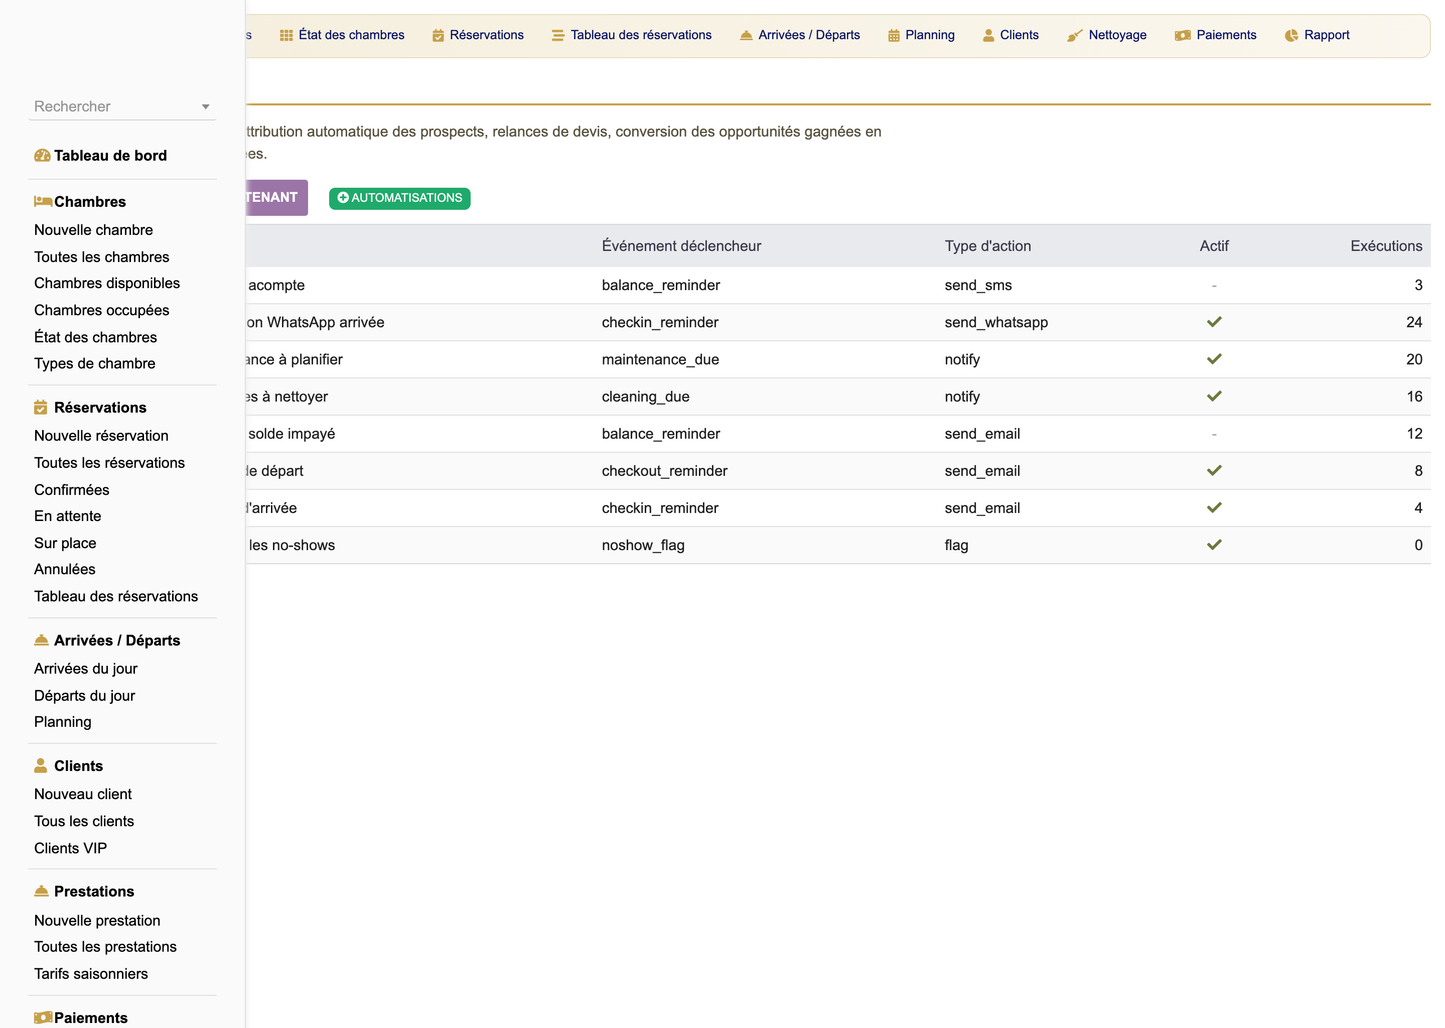
Task: Open Arrivées du jour link
Action: [x=86, y=669]
